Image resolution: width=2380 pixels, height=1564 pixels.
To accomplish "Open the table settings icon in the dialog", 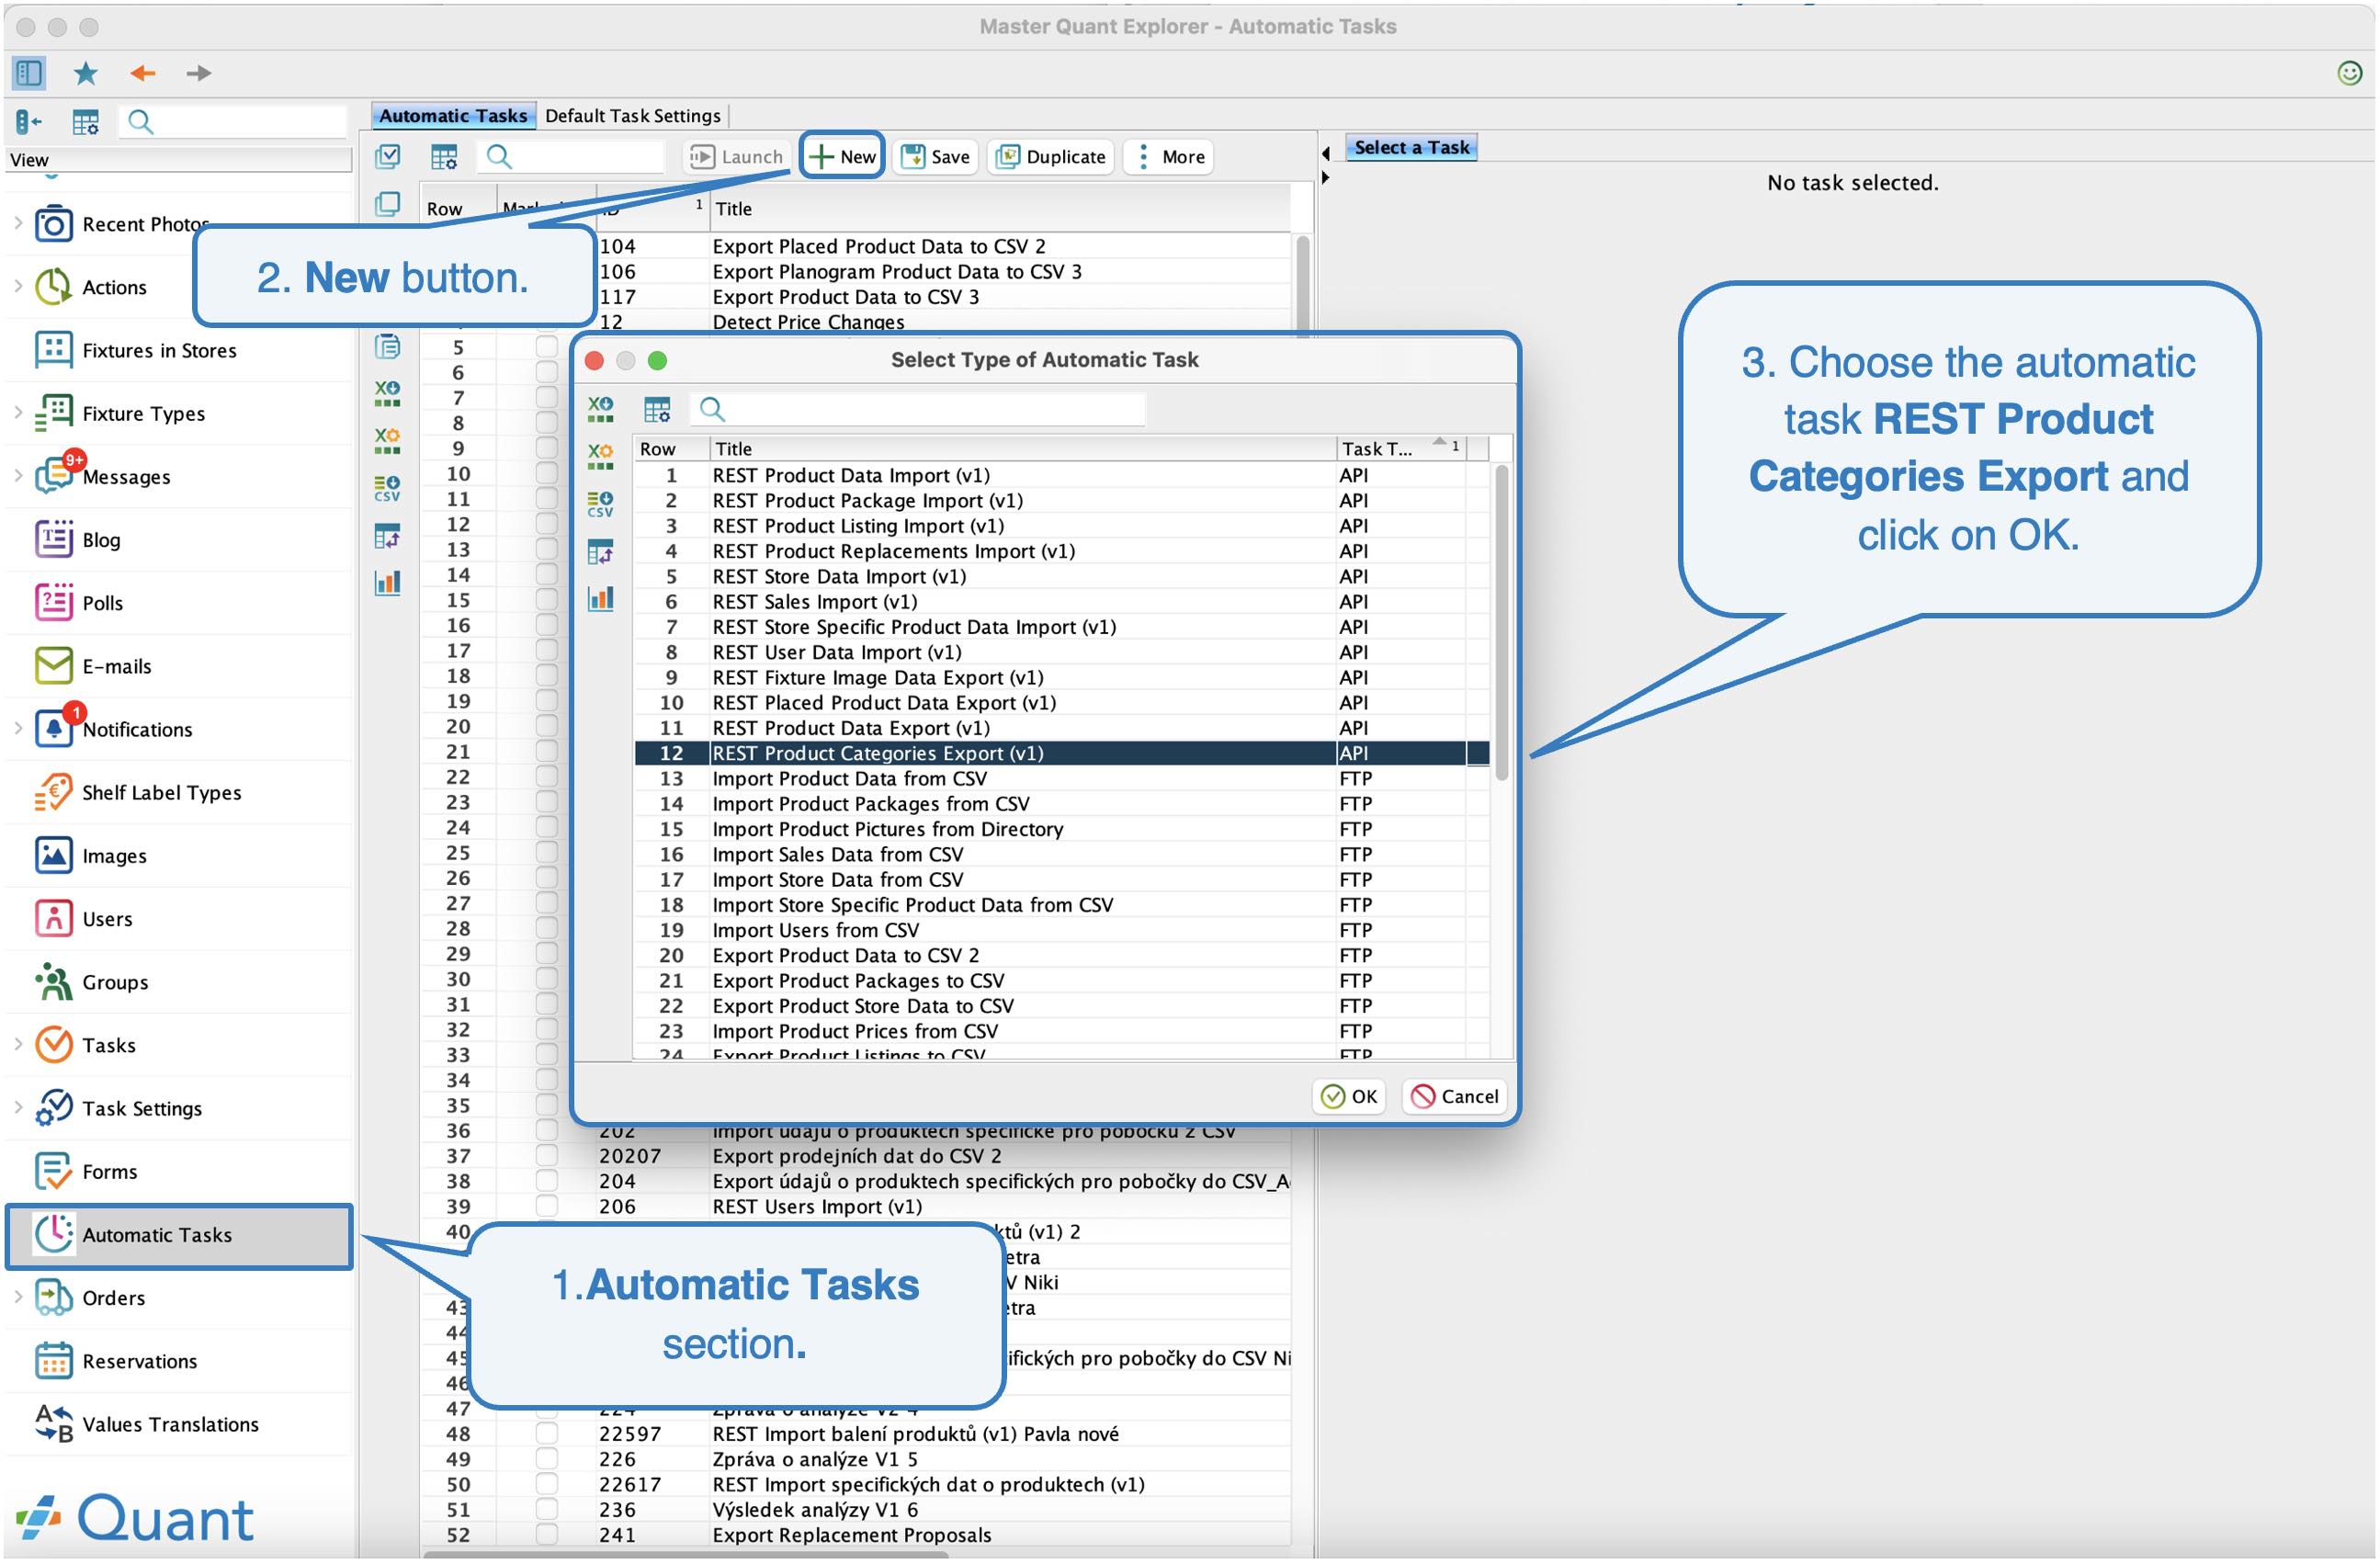I will coord(657,409).
